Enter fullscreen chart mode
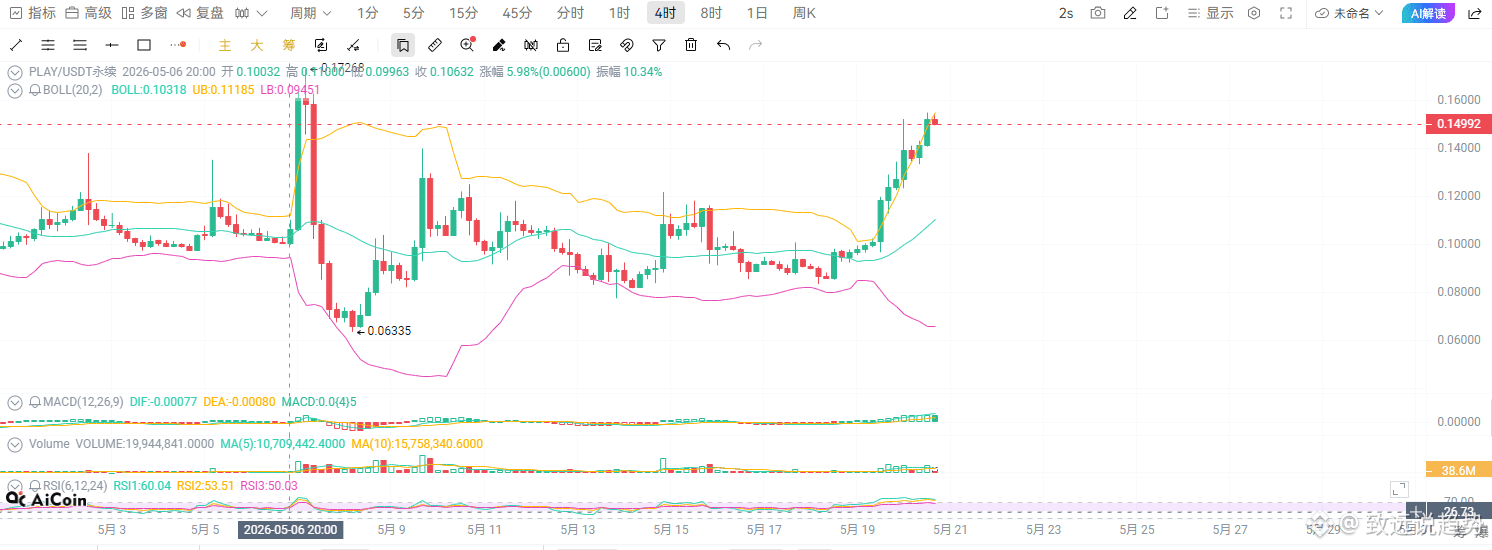1492x550 pixels. point(1286,13)
